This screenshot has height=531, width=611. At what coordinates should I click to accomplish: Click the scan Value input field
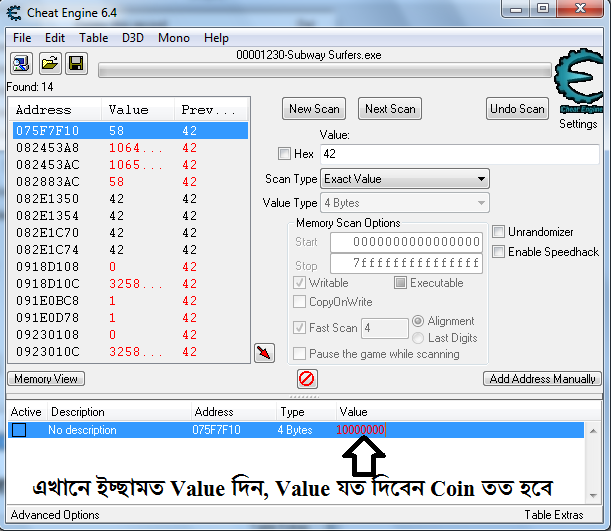[x=460, y=154]
